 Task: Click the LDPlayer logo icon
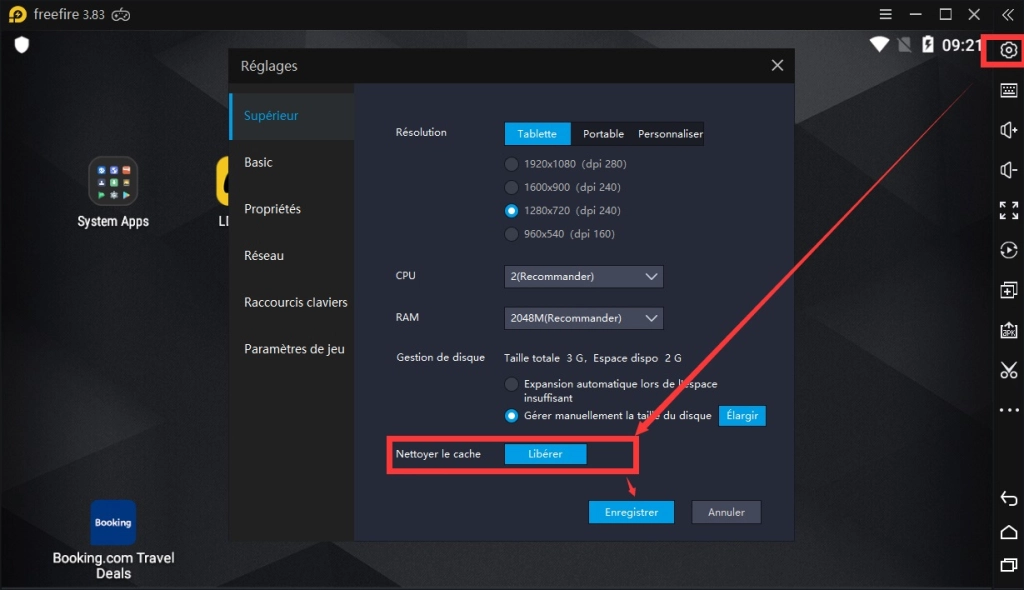pos(18,14)
